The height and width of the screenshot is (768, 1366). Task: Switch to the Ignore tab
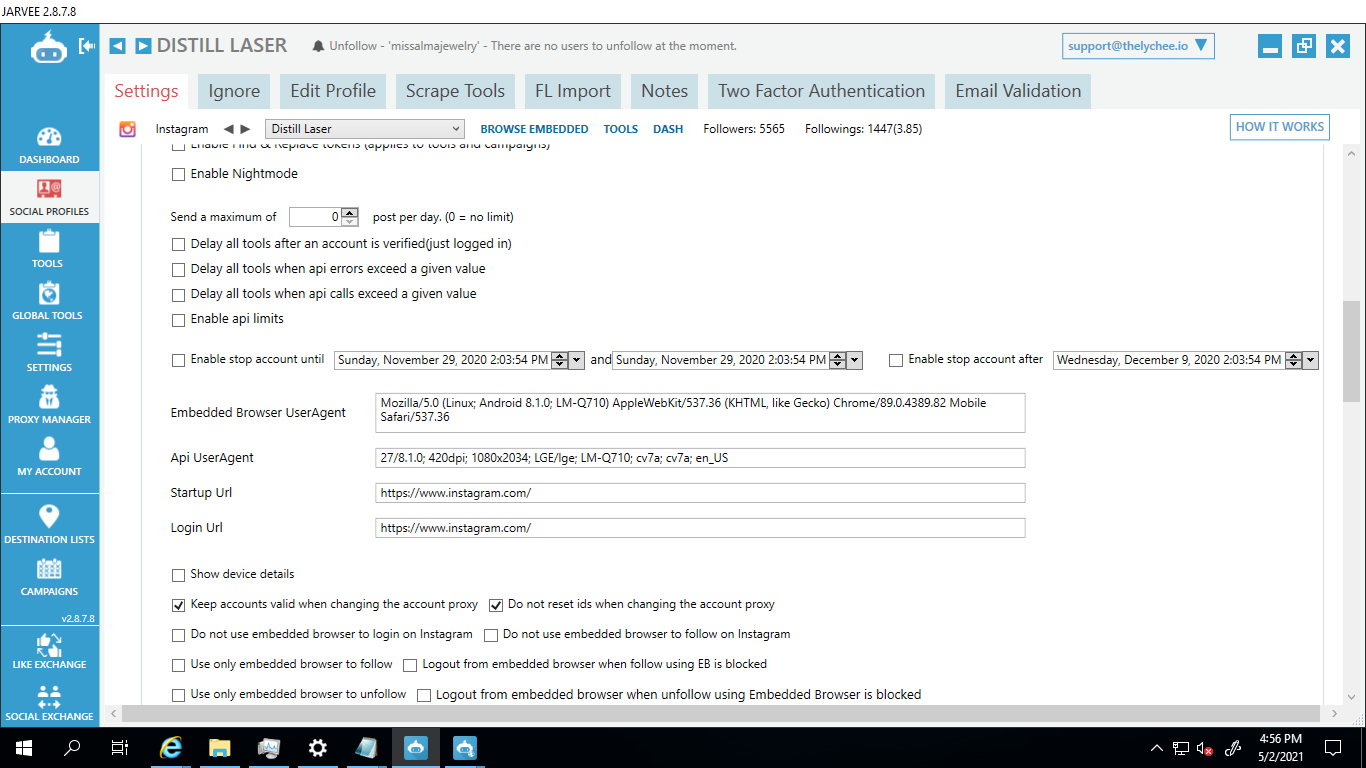coord(234,91)
